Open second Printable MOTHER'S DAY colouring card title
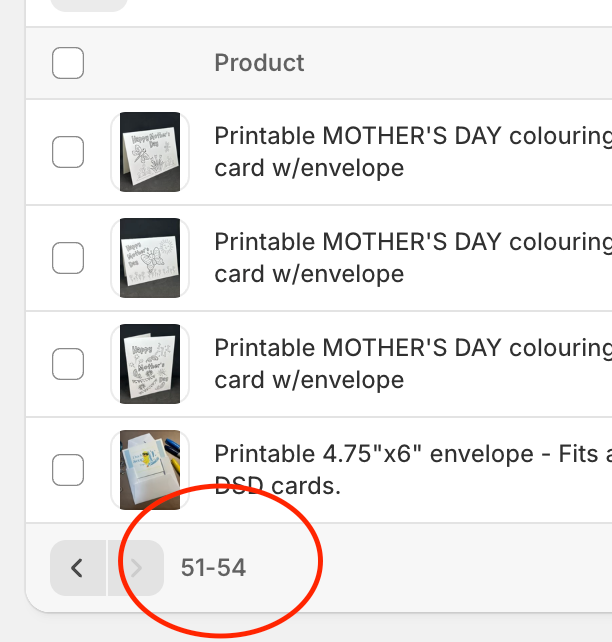The image size is (612, 642). point(412,242)
